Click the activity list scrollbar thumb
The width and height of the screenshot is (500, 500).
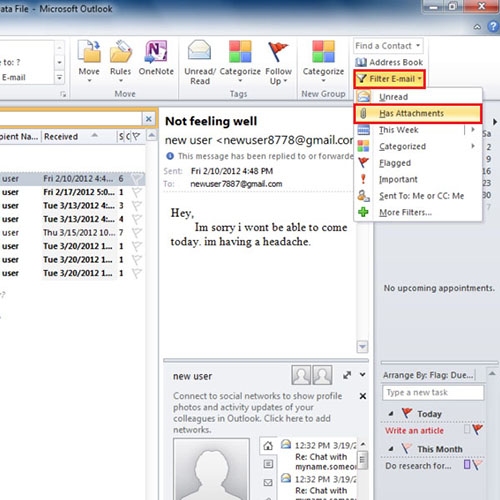[362, 460]
